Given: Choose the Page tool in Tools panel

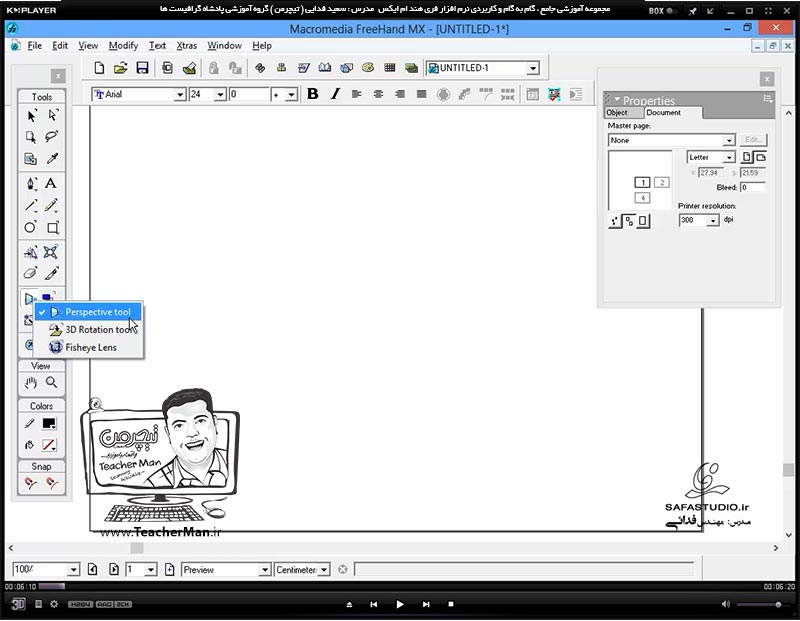Looking at the screenshot, I should tap(31, 137).
